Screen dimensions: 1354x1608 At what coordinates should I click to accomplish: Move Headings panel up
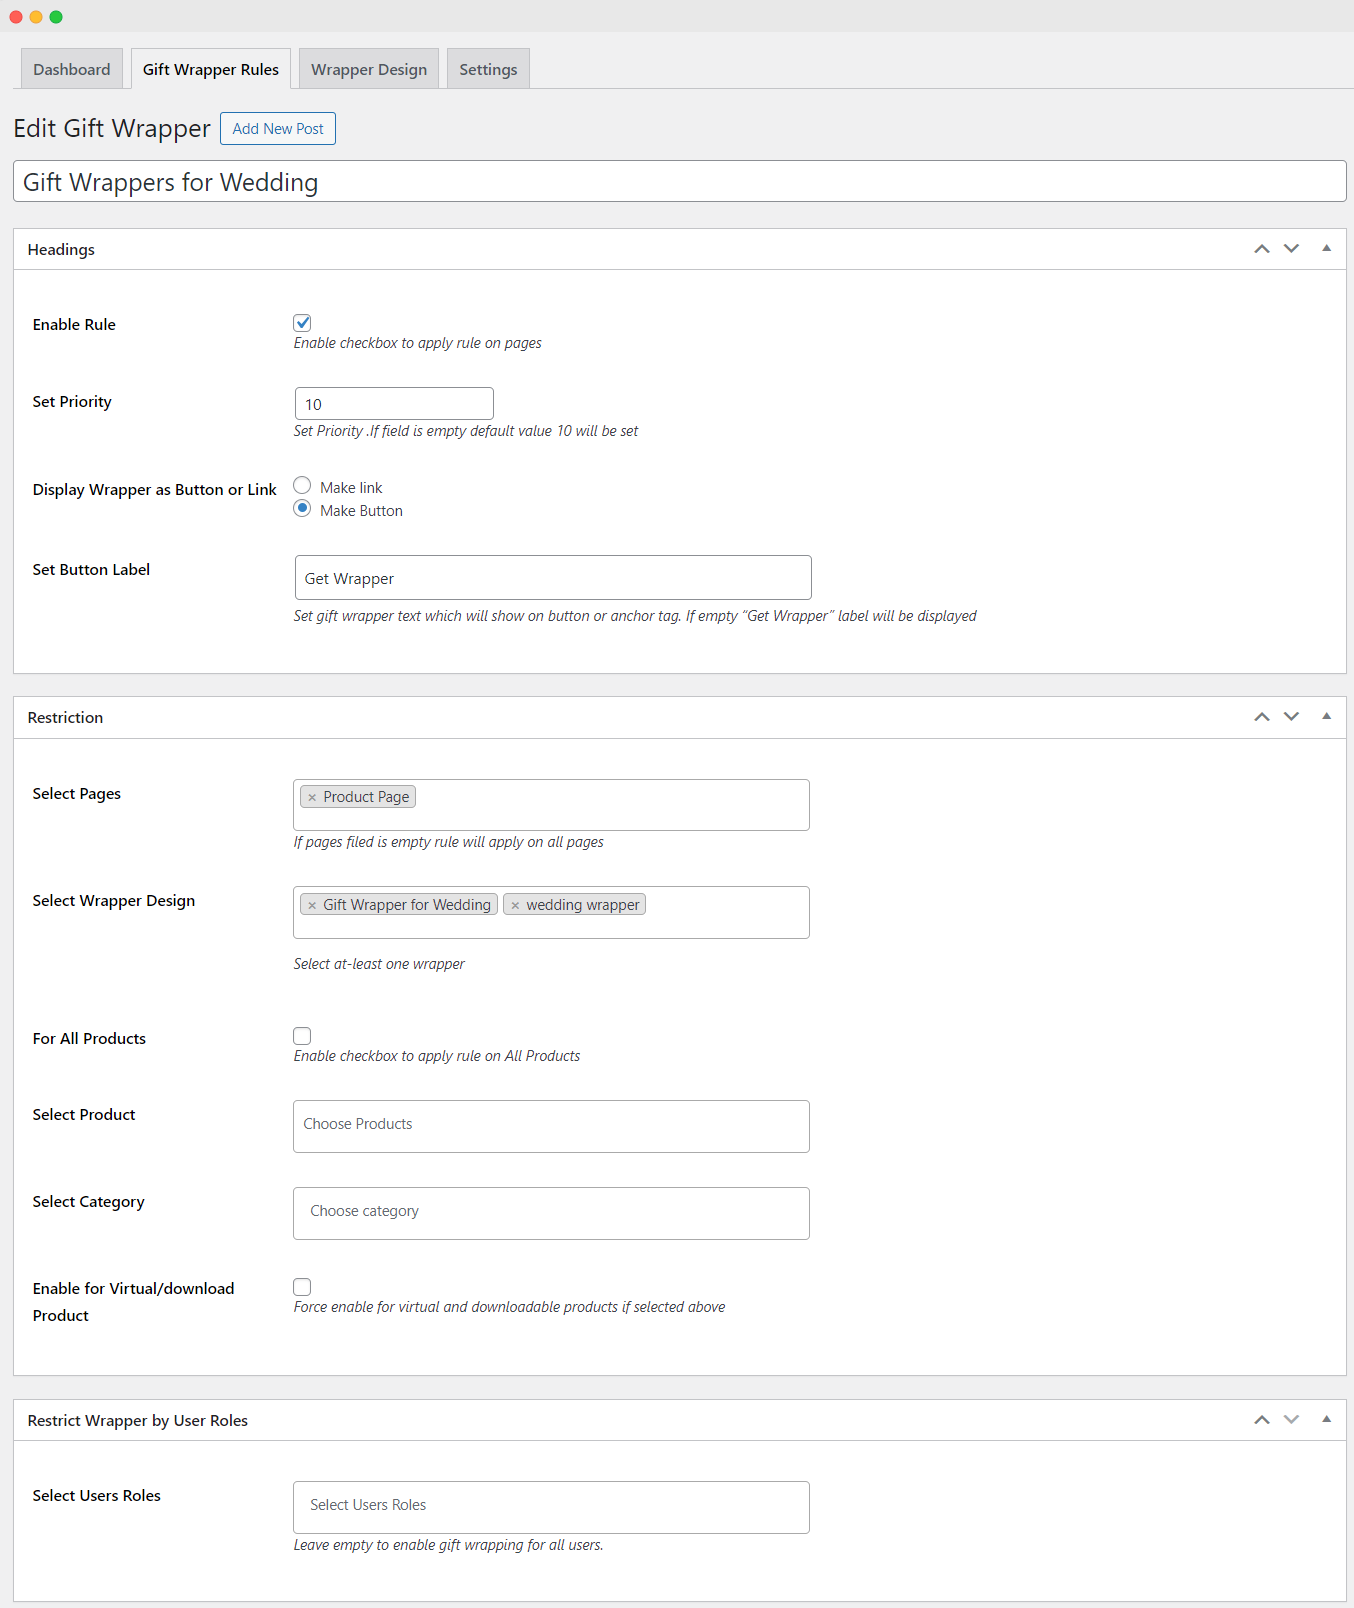[1262, 249]
